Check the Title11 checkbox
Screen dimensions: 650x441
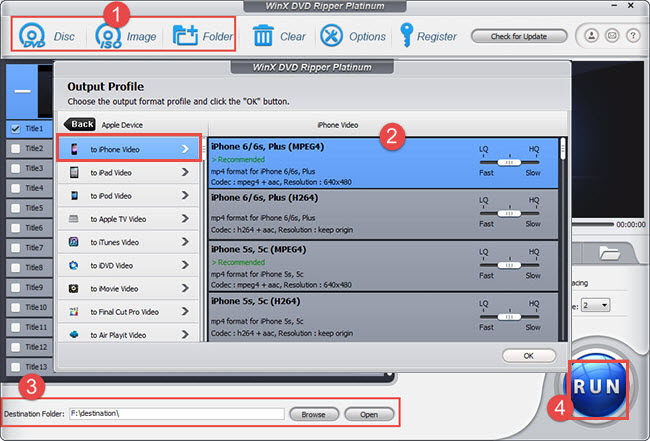click(x=16, y=327)
